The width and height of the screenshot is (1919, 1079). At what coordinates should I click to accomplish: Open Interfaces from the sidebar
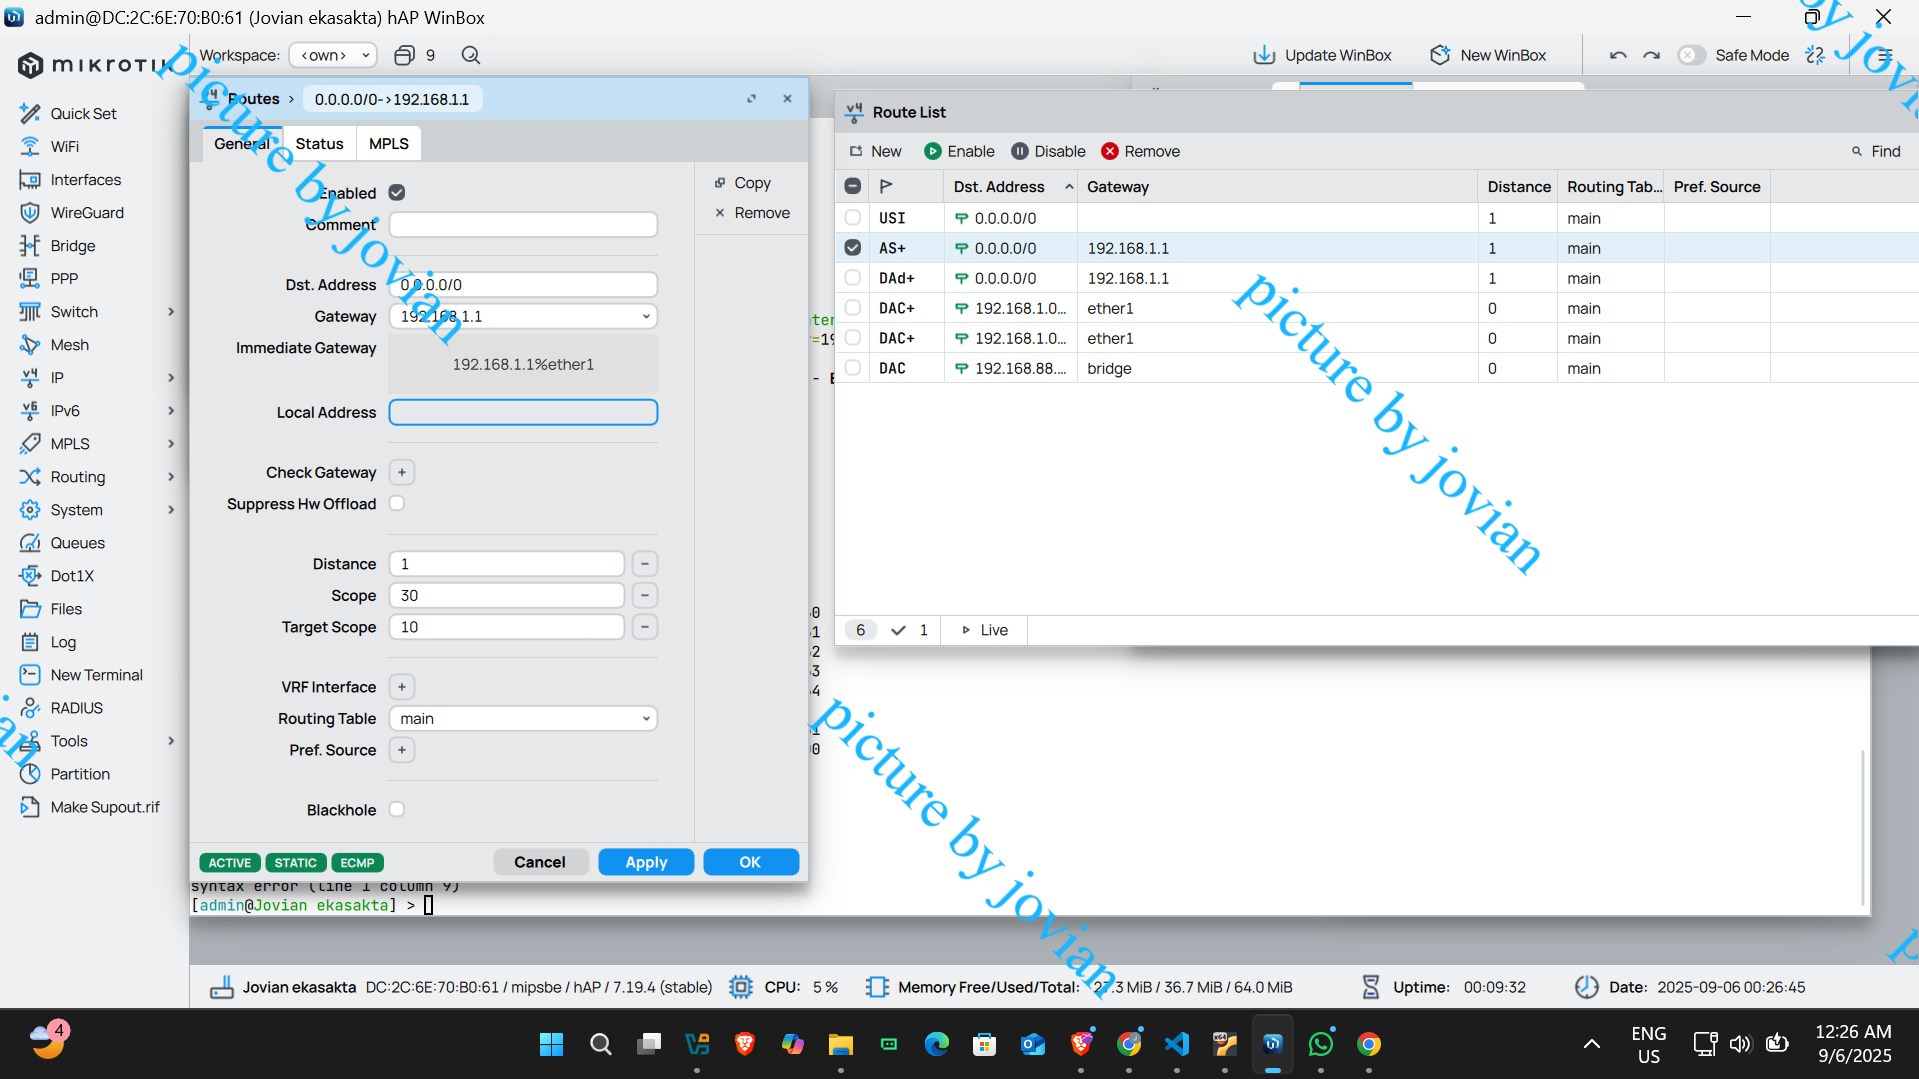point(85,180)
